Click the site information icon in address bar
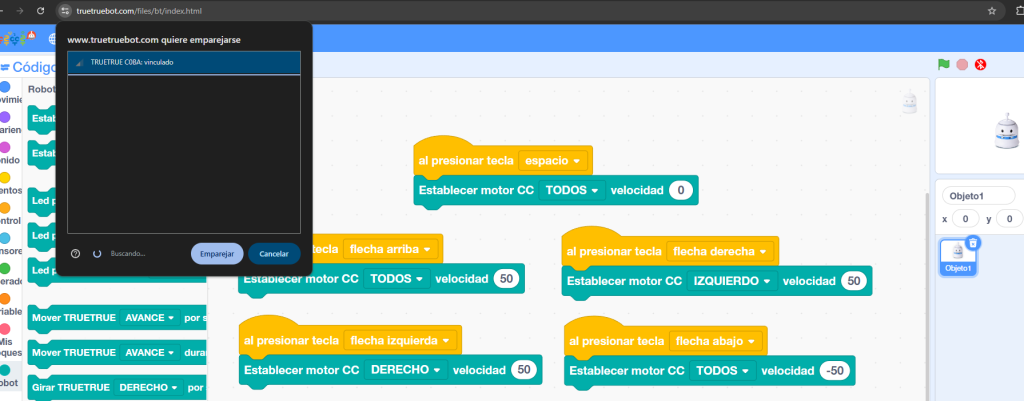 [x=65, y=10]
